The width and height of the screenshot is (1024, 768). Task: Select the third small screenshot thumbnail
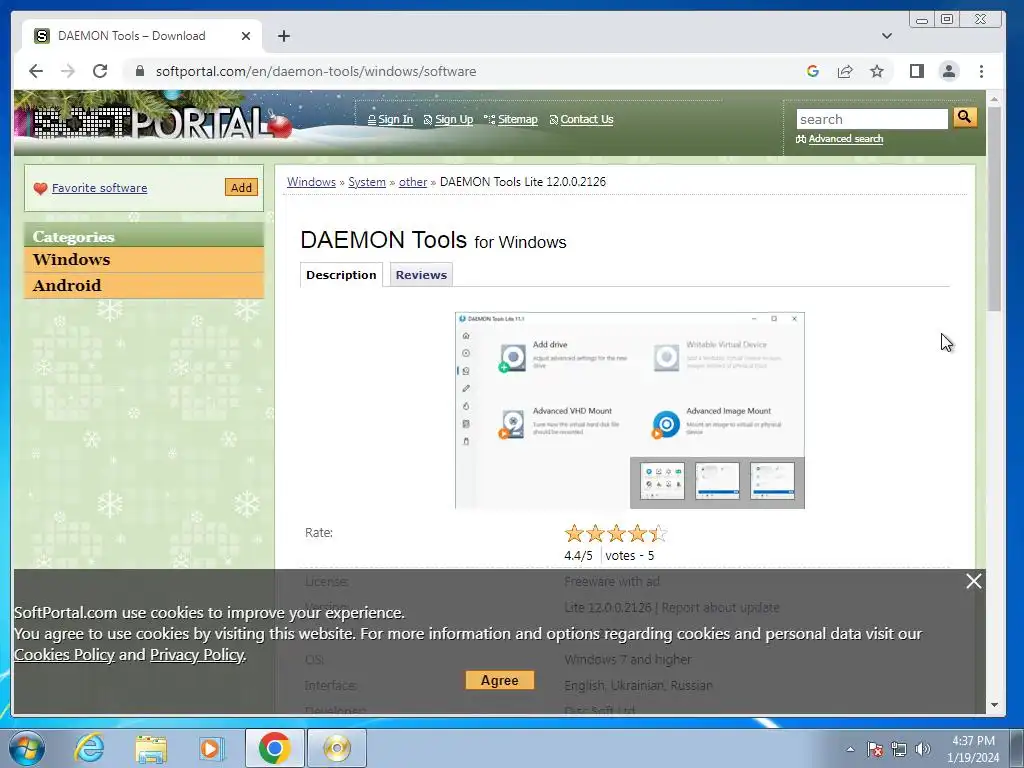(772, 481)
